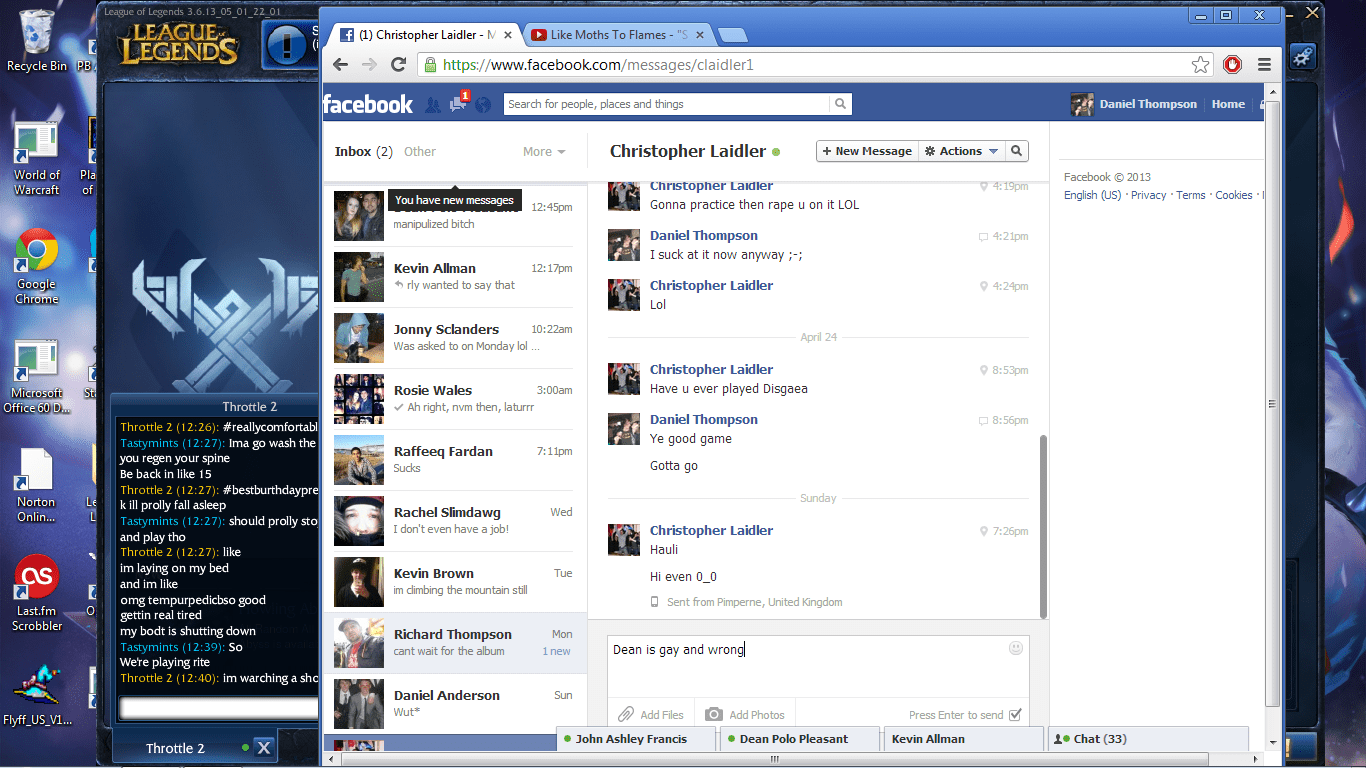Open the Kevin Allman chat tab
The width and height of the screenshot is (1366, 768).
[964, 739]
